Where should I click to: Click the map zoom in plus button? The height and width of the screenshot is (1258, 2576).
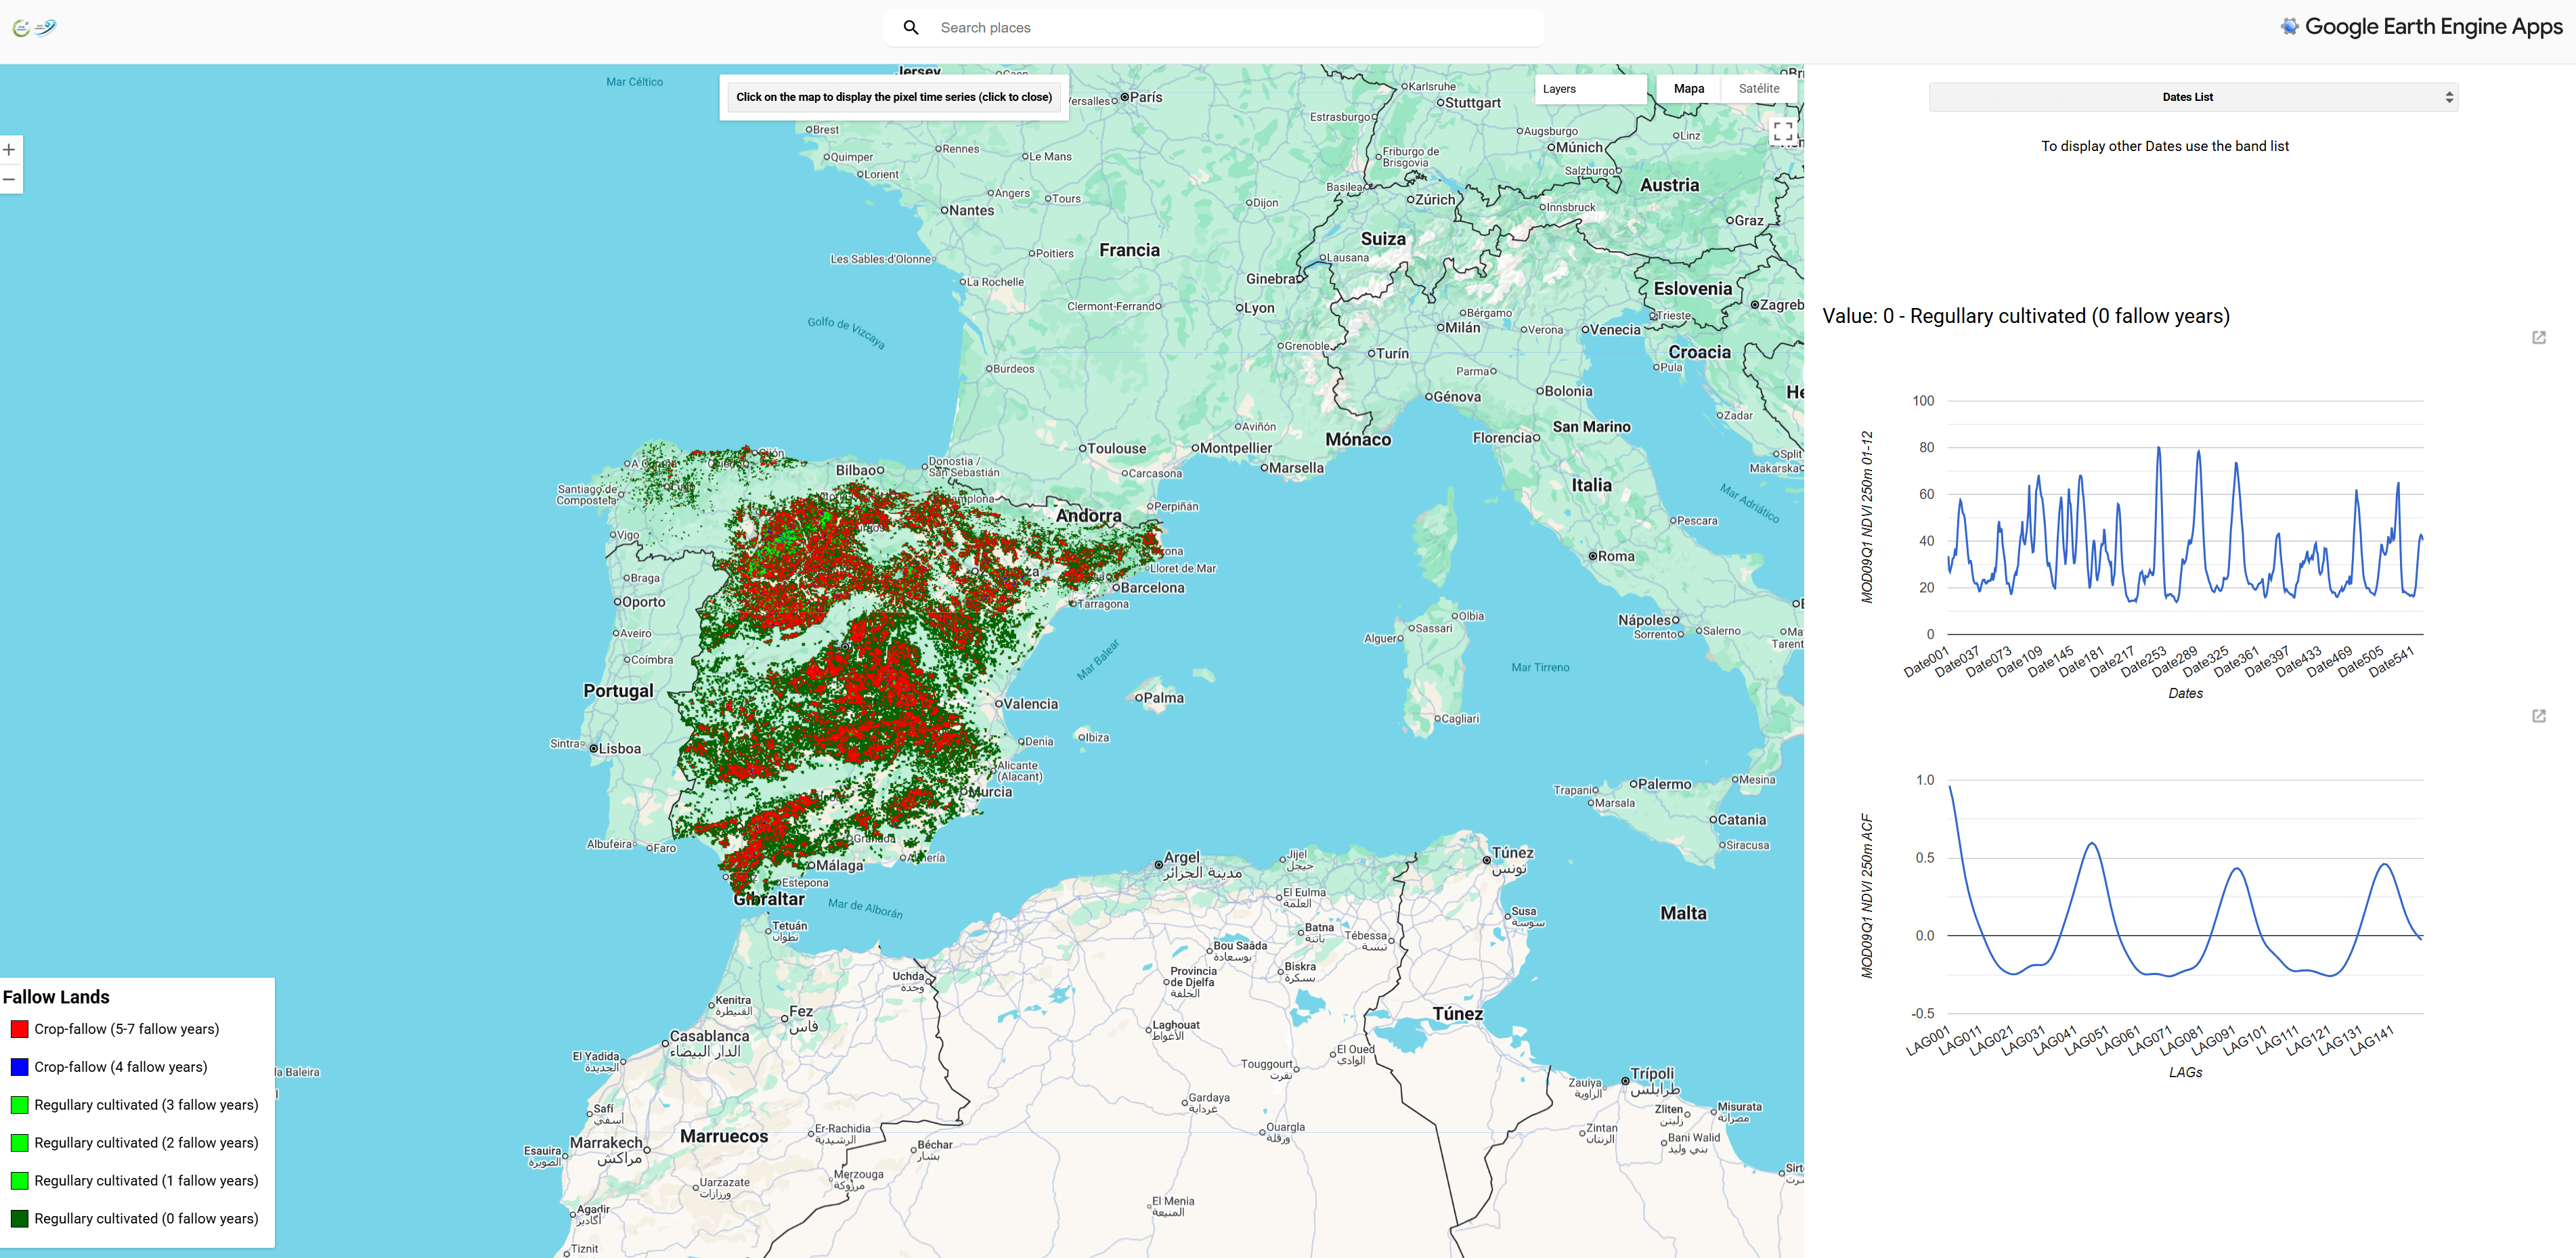(9, 150)
